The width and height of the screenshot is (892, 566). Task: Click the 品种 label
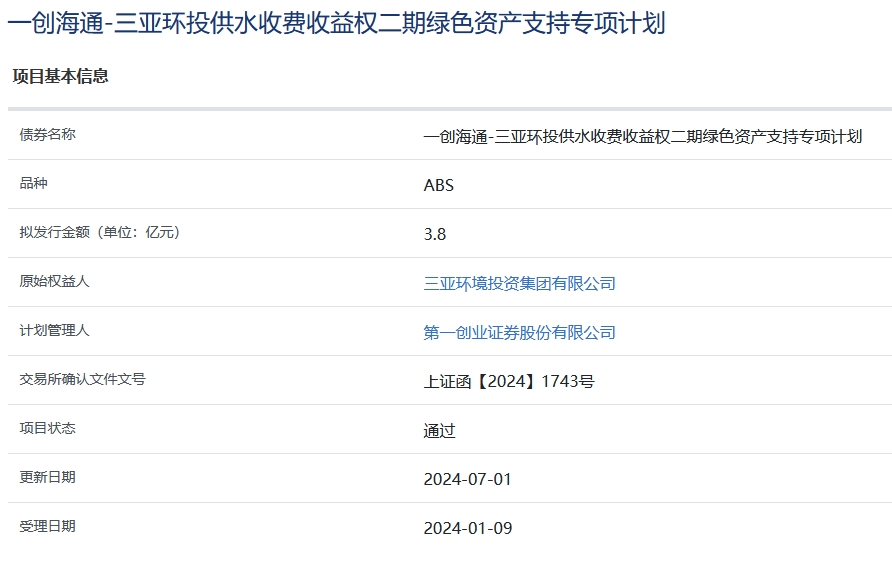click(33, 183)
